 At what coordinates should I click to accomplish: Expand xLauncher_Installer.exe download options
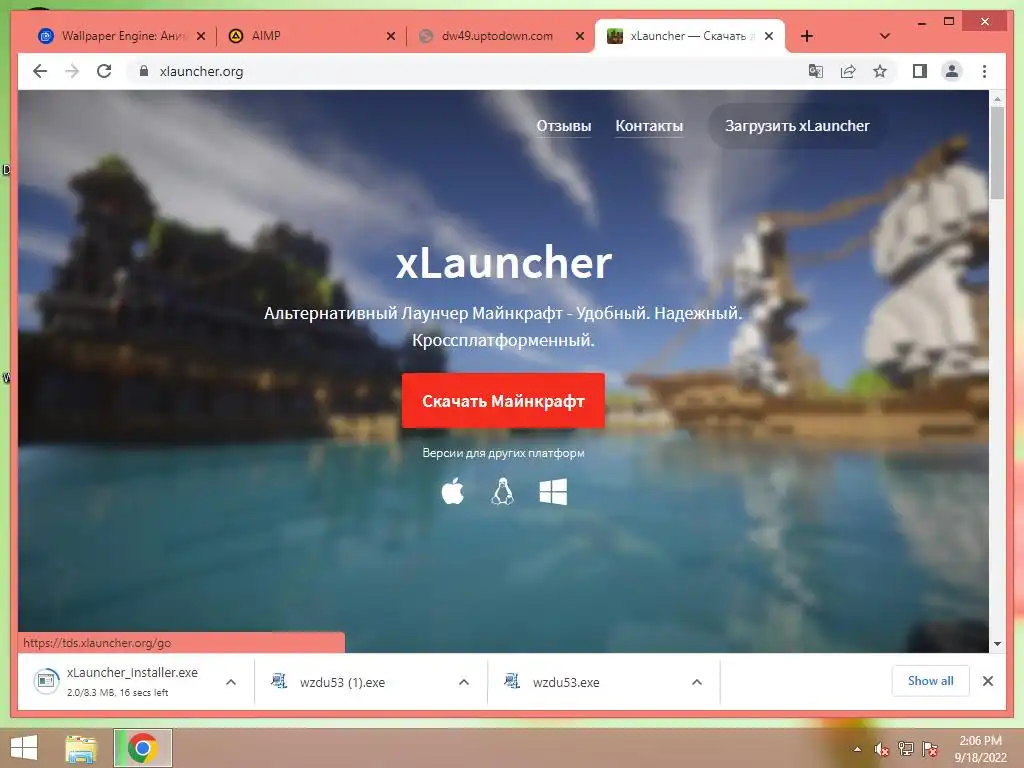tap(231, 682)
